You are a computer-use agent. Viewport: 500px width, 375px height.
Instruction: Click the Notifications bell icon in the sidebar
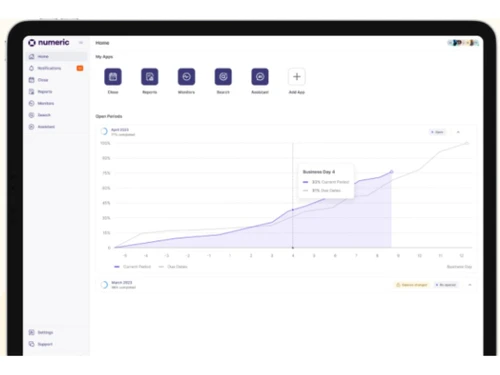point(32,68)
